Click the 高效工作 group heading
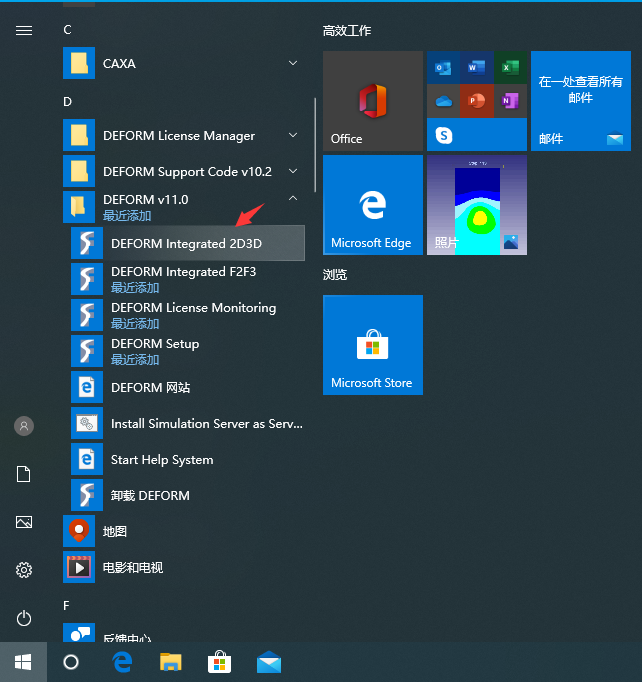Screen dimensions: 642x682 click(x=347, y=30)
